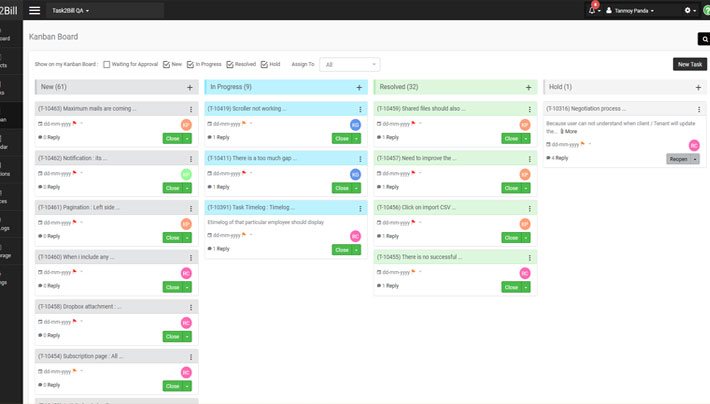Open the settings gear in the top bar
The image size is (710, 404).
[x=687, y=10]
